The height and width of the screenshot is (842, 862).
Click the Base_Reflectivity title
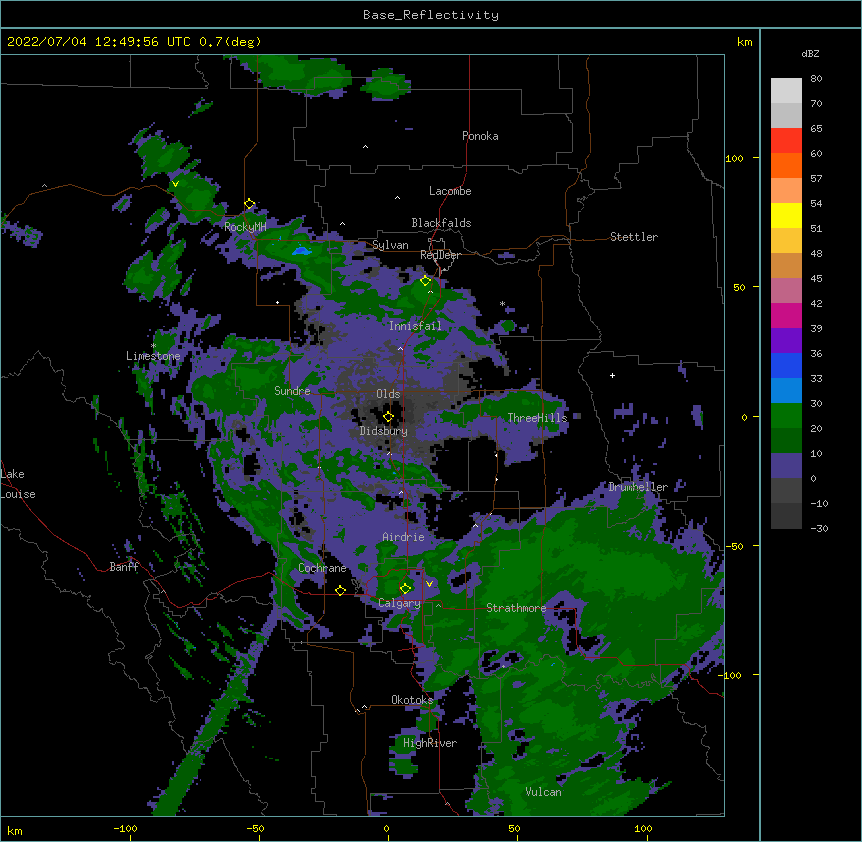pos(431,15)
